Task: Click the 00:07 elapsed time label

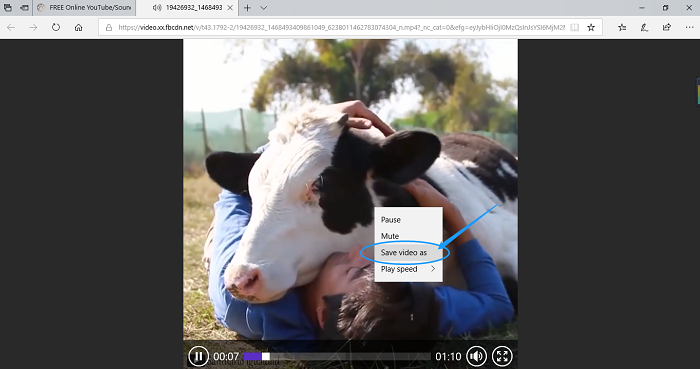Action: click(x=226, y=357)
